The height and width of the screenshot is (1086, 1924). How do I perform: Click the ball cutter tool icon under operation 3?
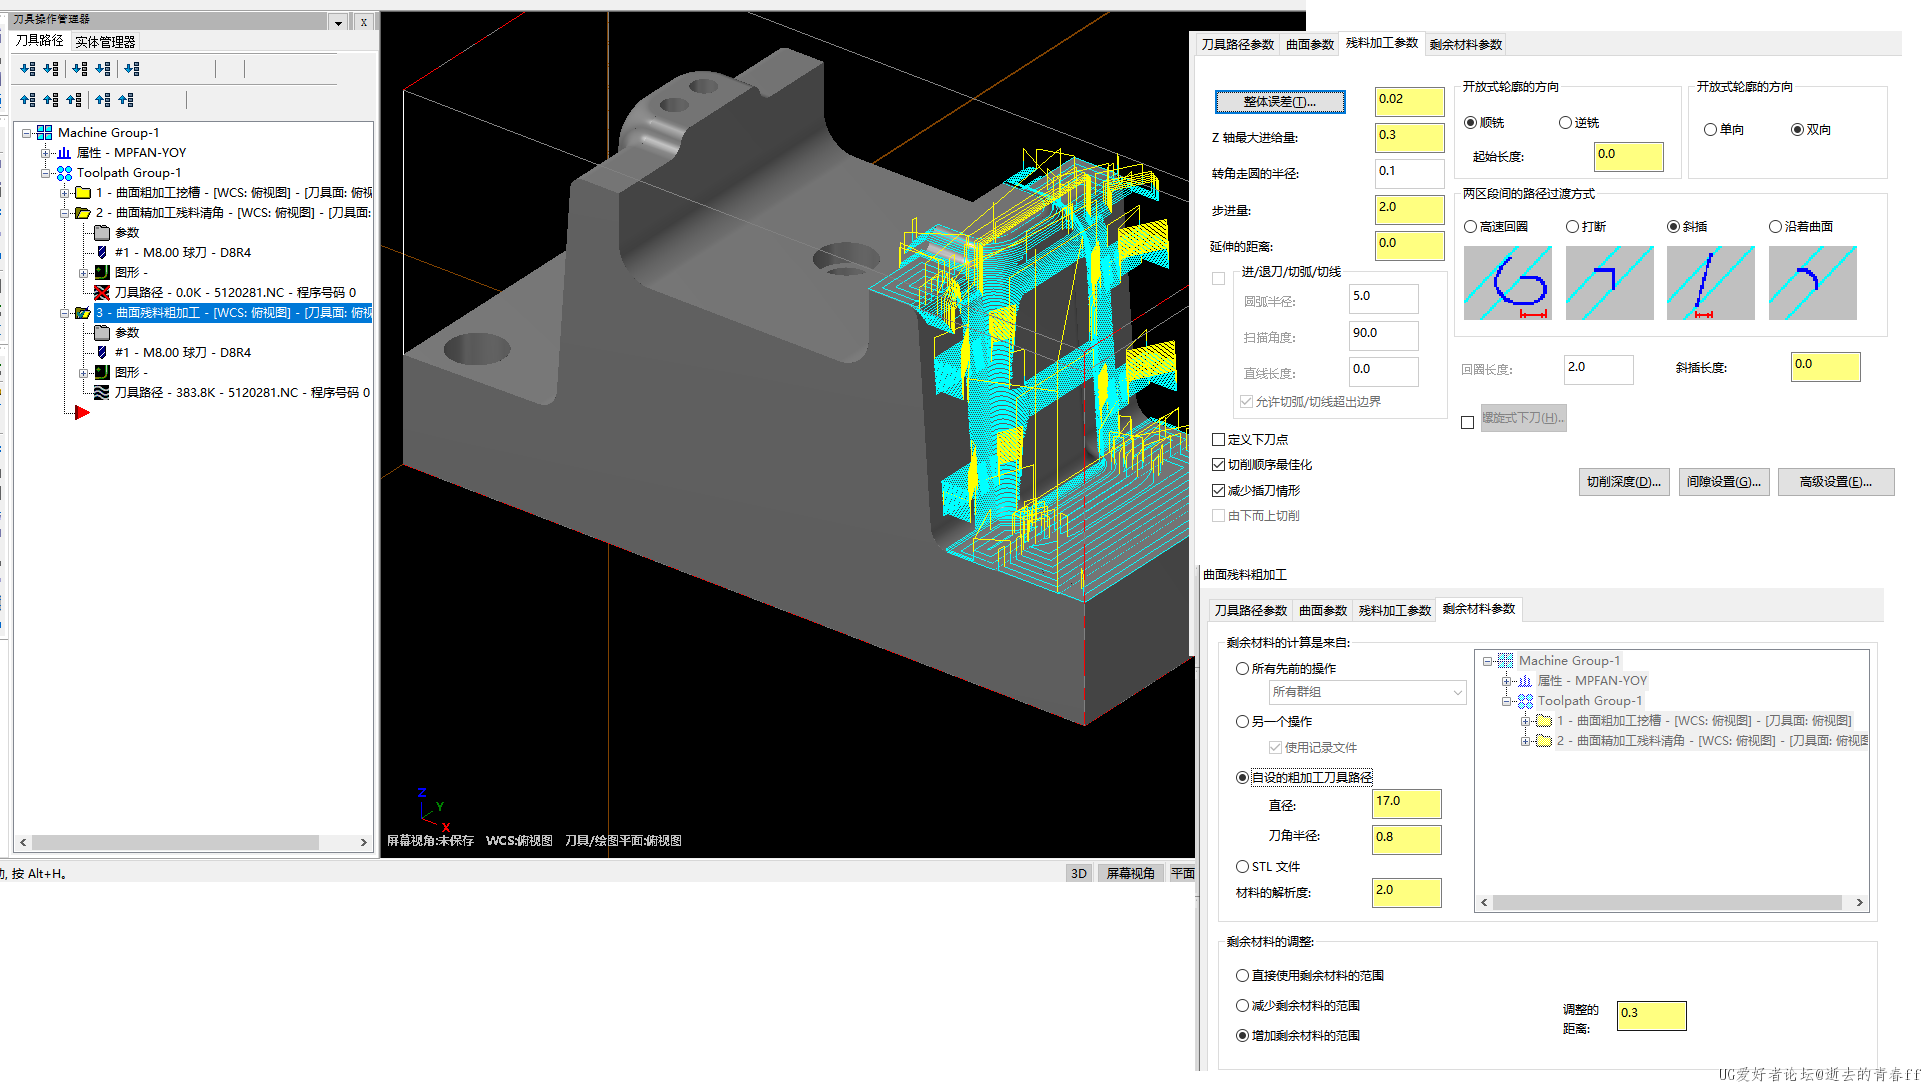click(x=102, y=353)
